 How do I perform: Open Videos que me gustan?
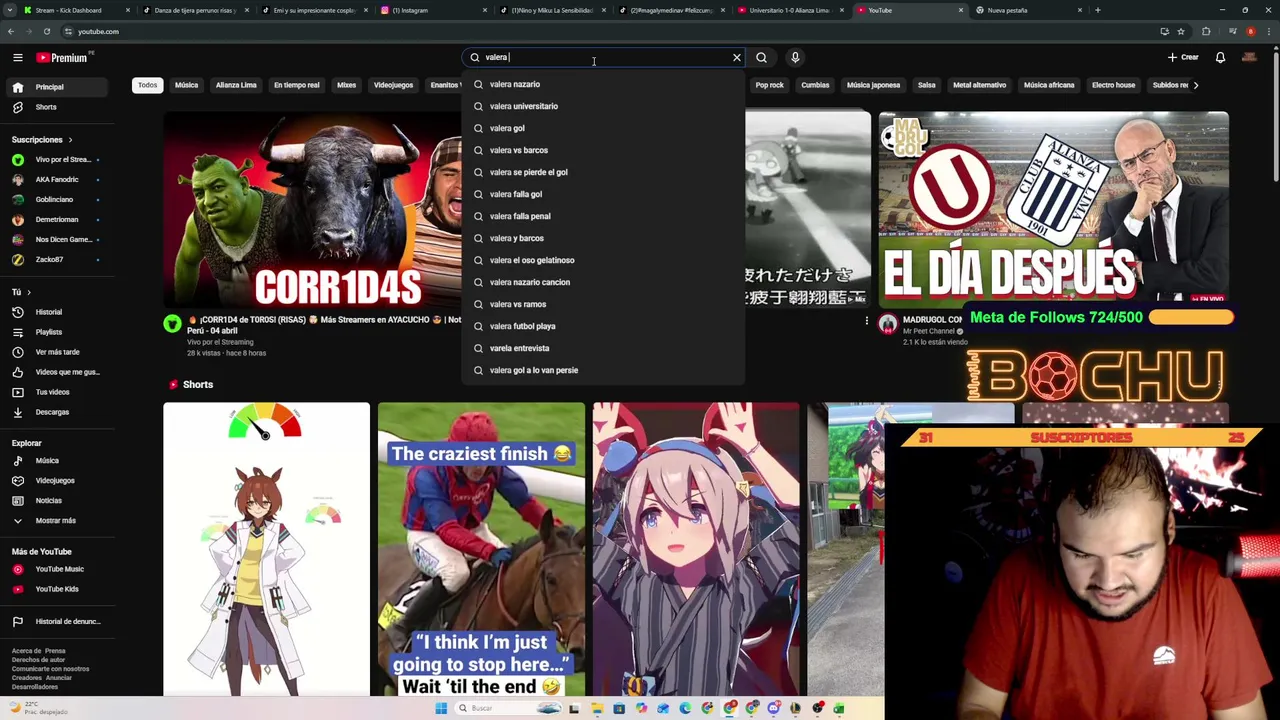click(57, 372)
